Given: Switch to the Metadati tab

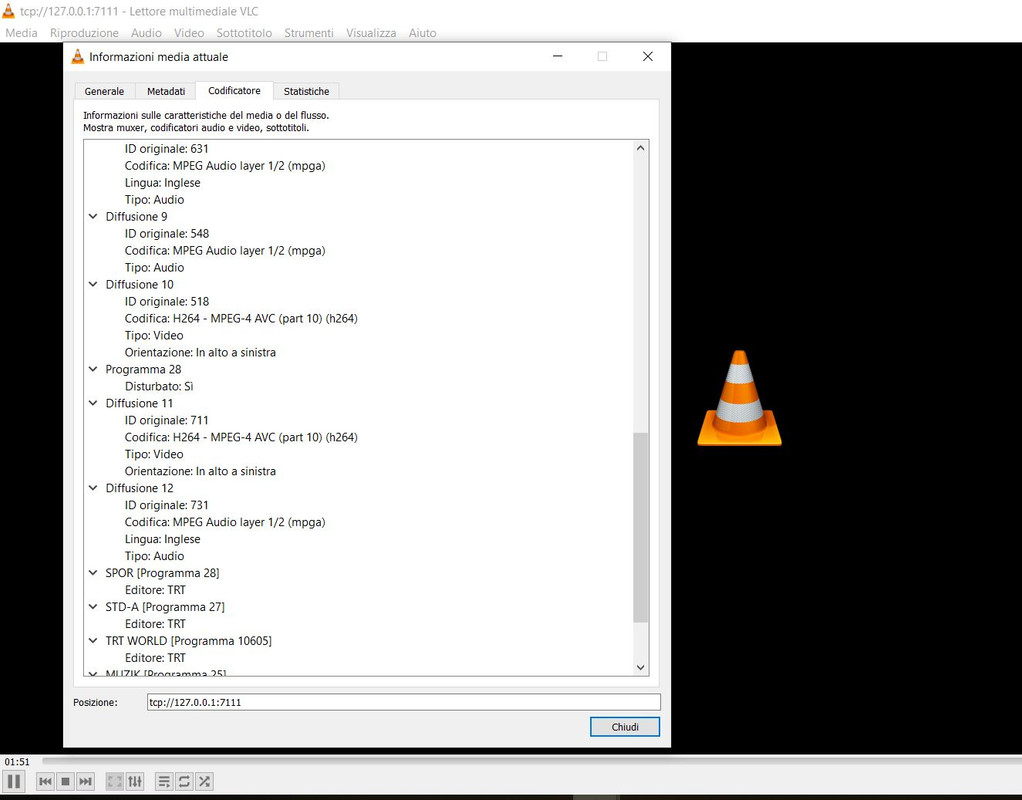Looking at the screenshot, I should point(166,91).
